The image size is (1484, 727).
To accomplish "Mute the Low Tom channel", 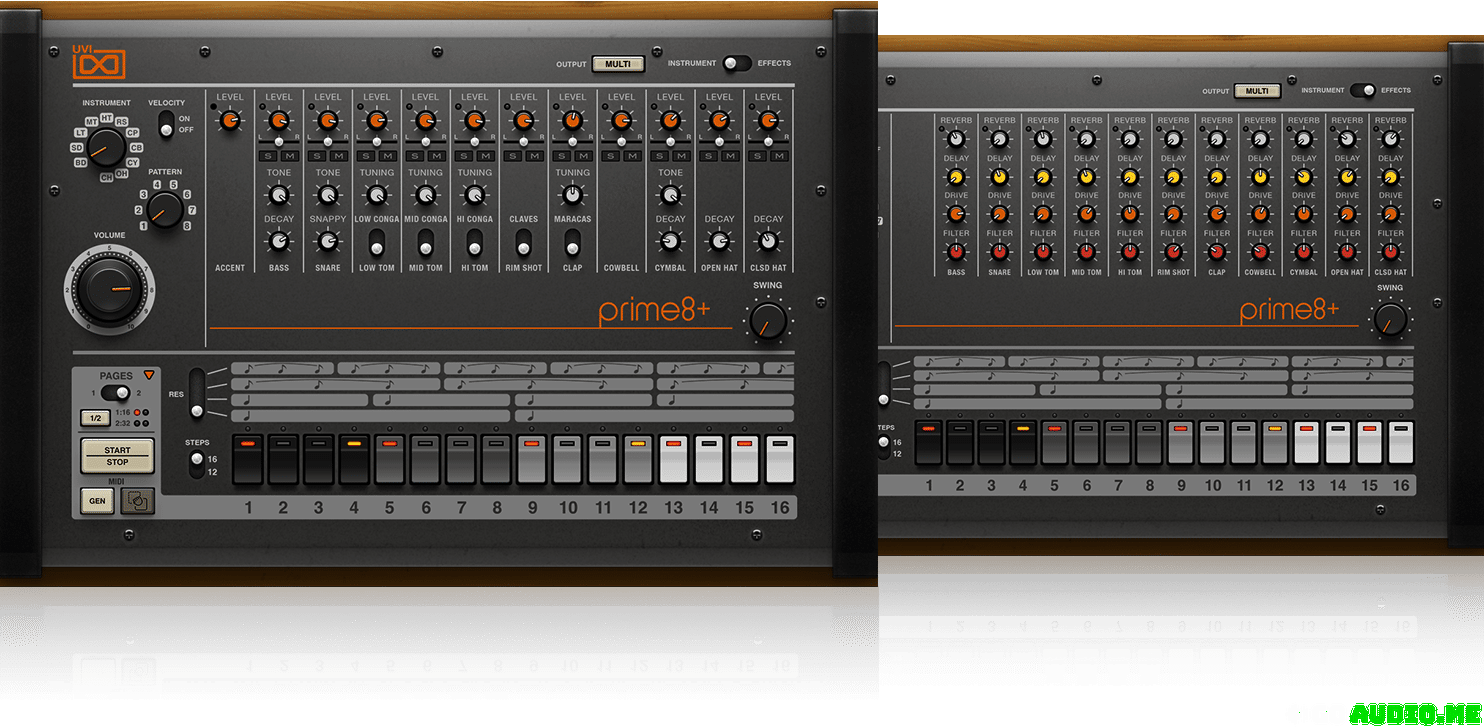I will (386, 156).
